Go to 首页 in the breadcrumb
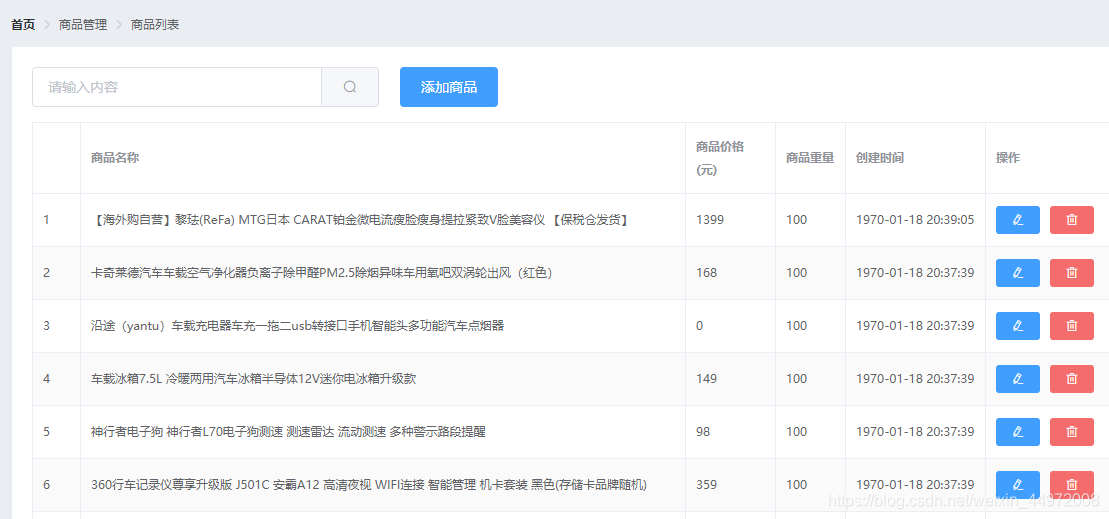 pos(23,25)
